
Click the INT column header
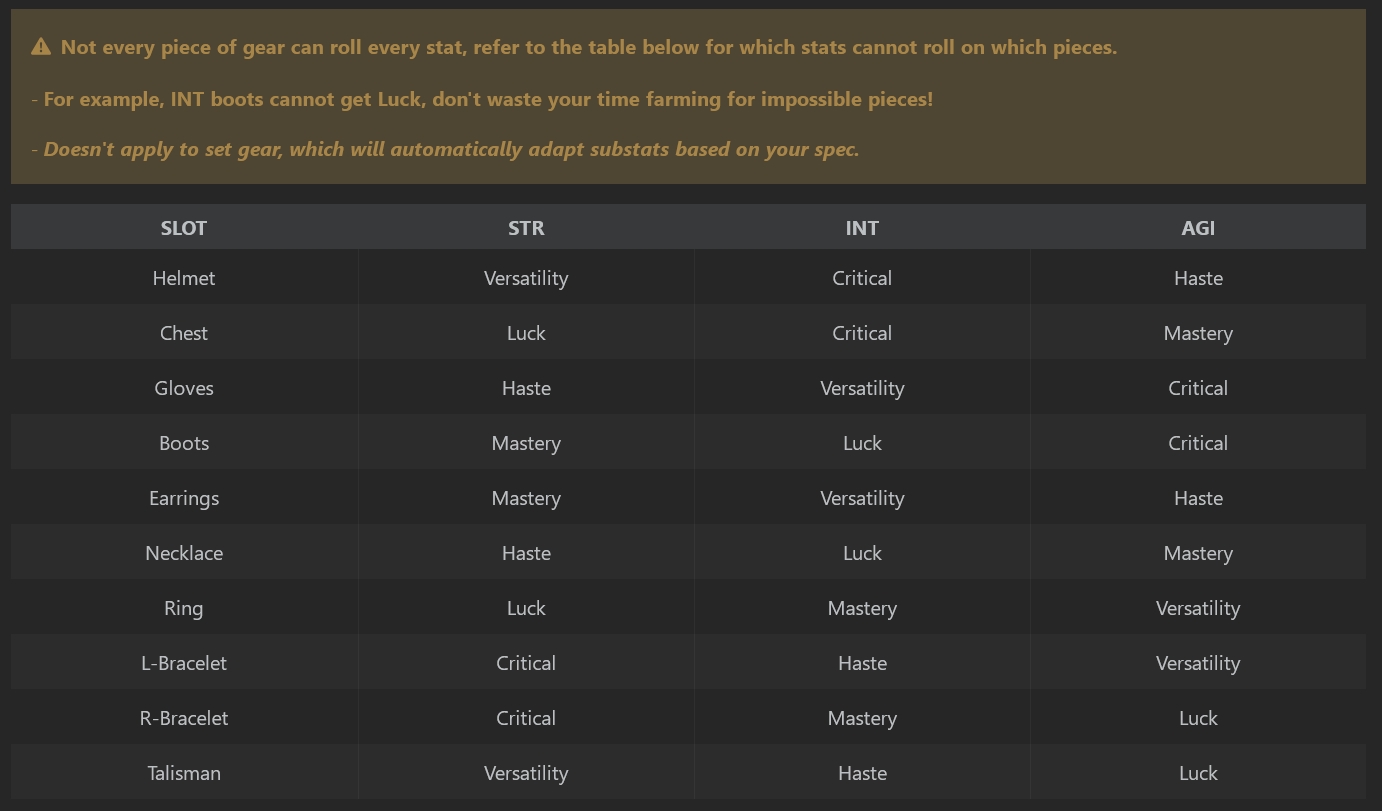pyautogui.click(x=862, y=228)
